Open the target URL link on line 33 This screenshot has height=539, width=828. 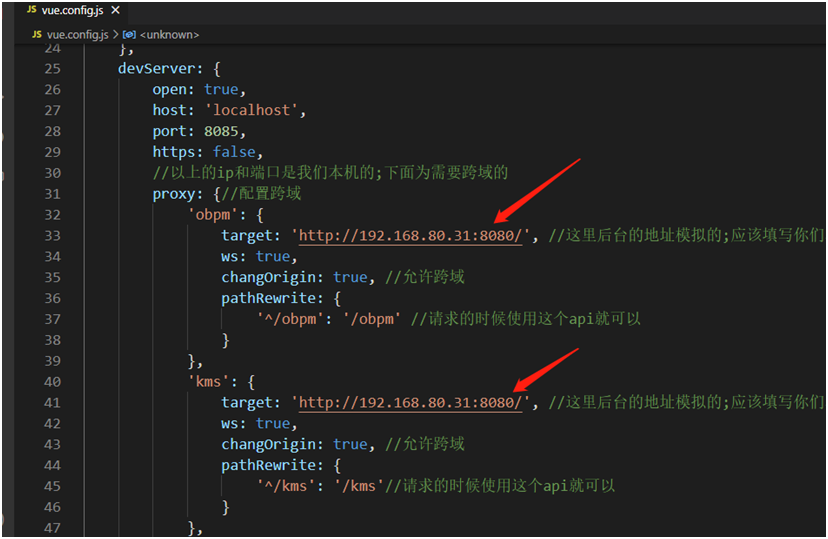[410, 235]
